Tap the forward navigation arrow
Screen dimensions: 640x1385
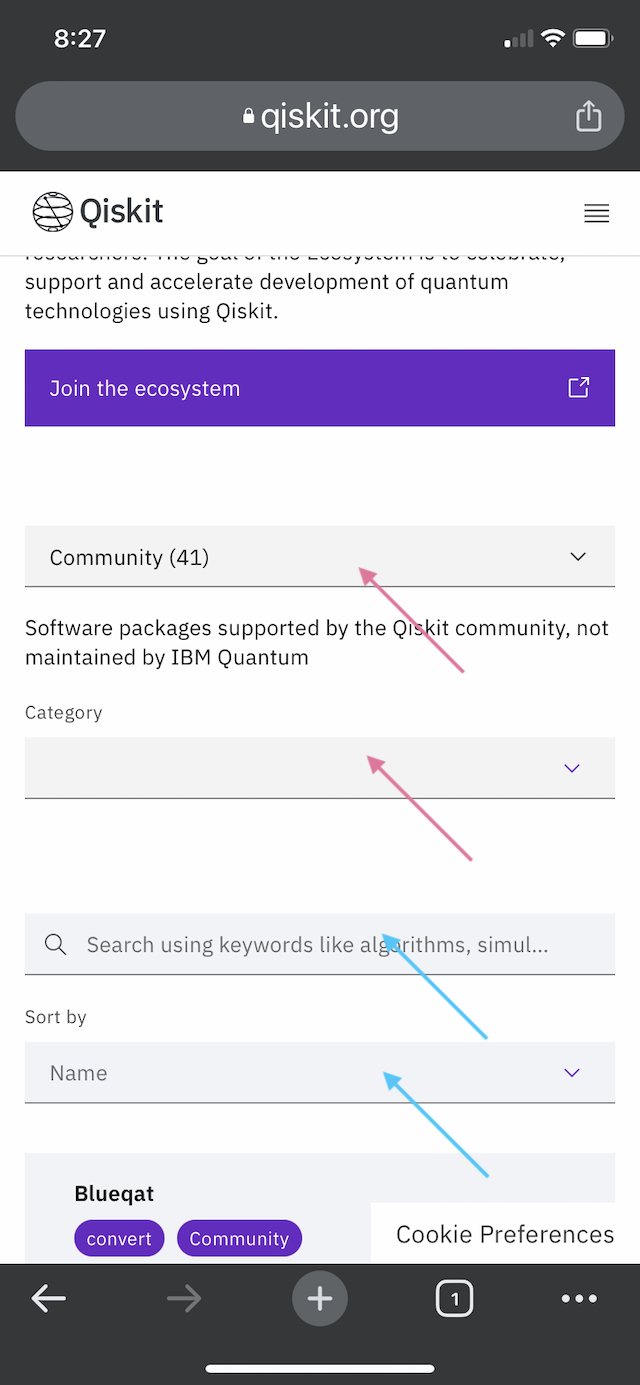[x=184, y=1298]
